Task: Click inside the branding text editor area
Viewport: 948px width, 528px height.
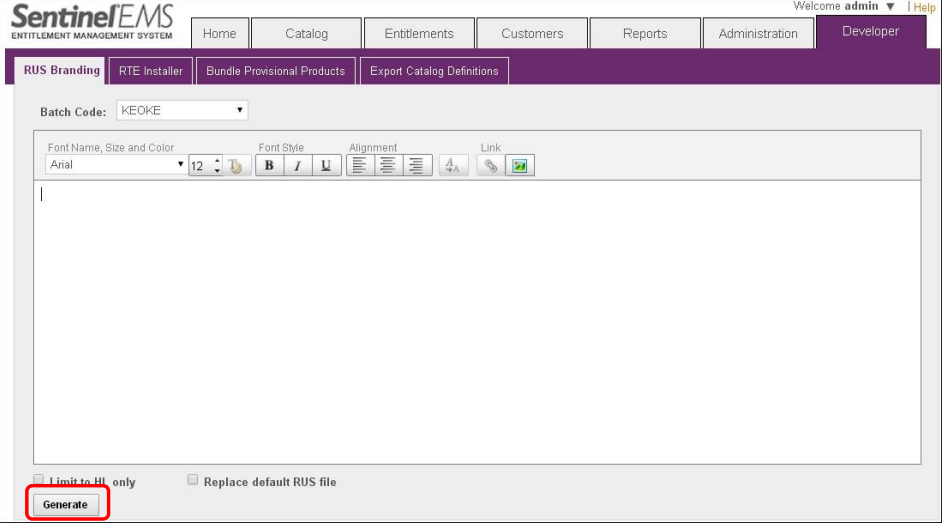Action: coord(477,320)
